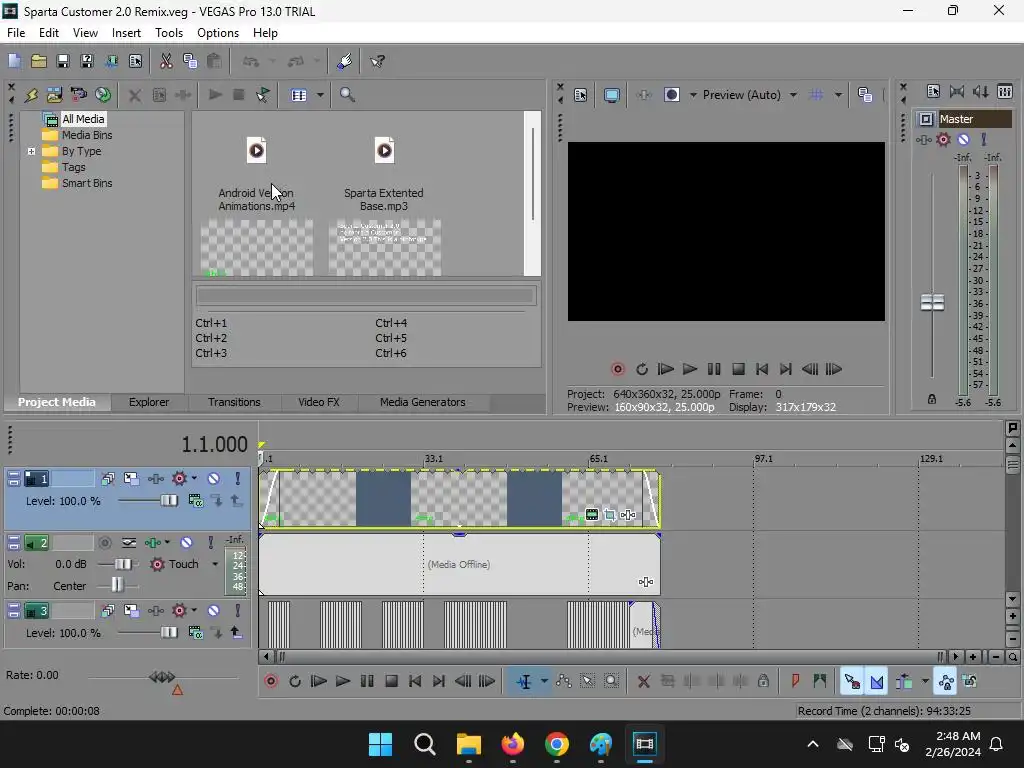Click the Delete X icon in timeline toolbar
This screenshot has height=768, width=1024.
643,681
